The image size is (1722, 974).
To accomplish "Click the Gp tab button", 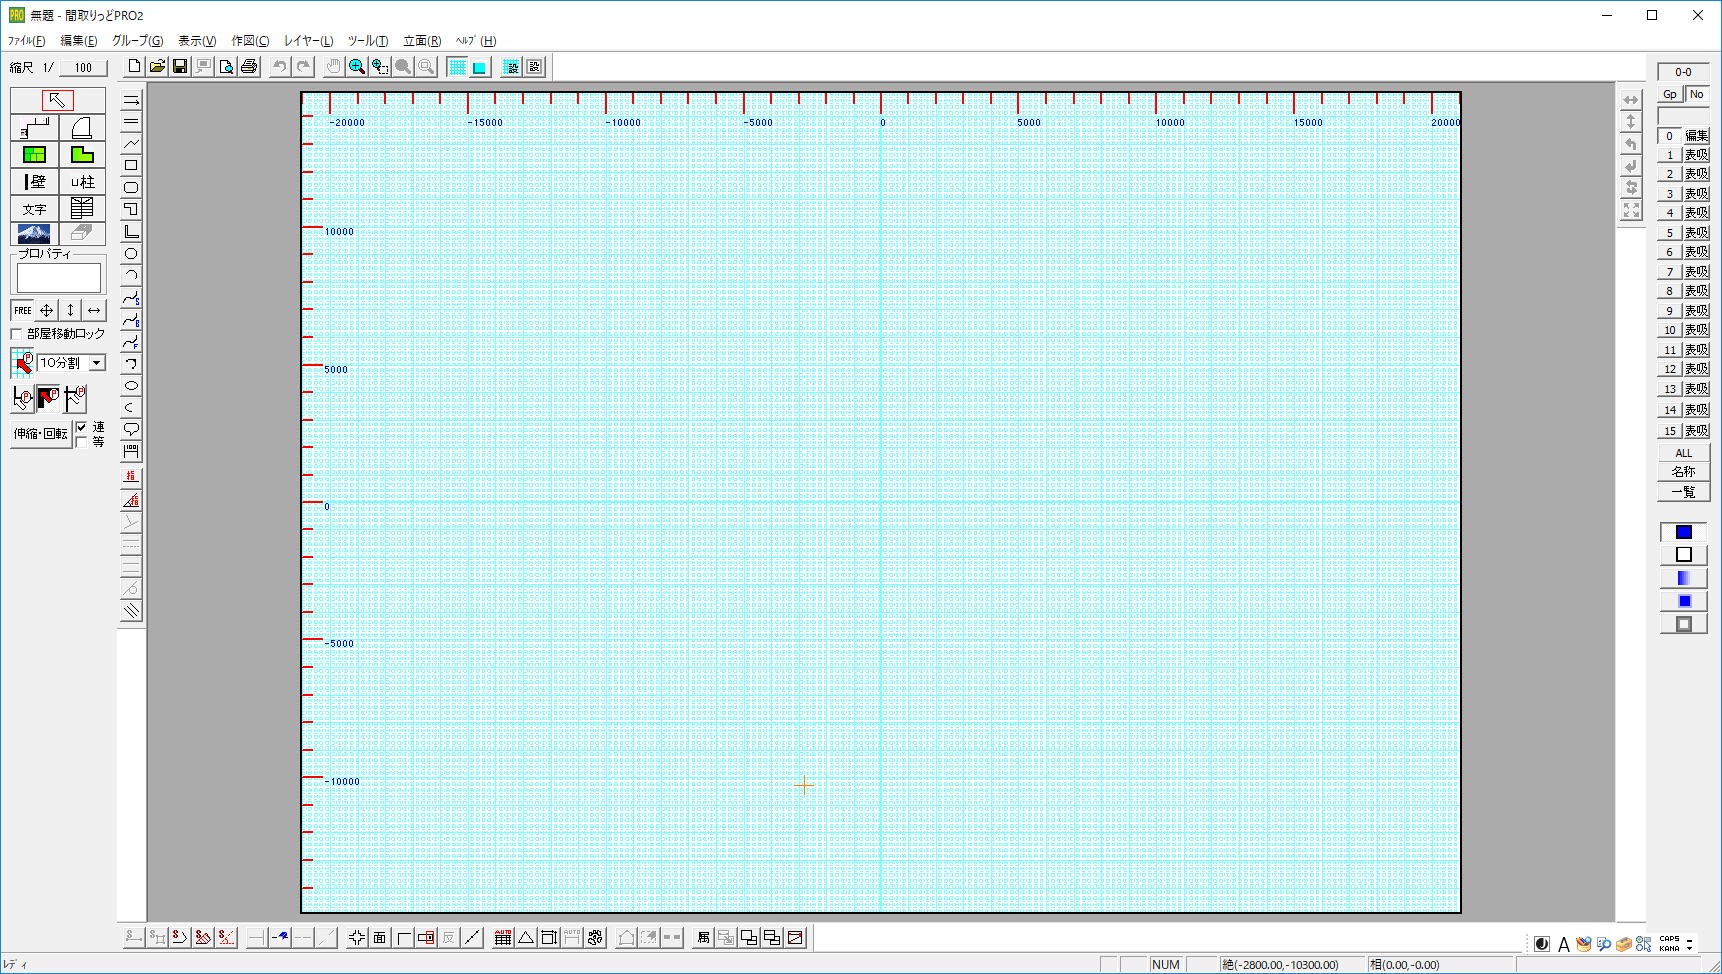I will pos(1670,94).
